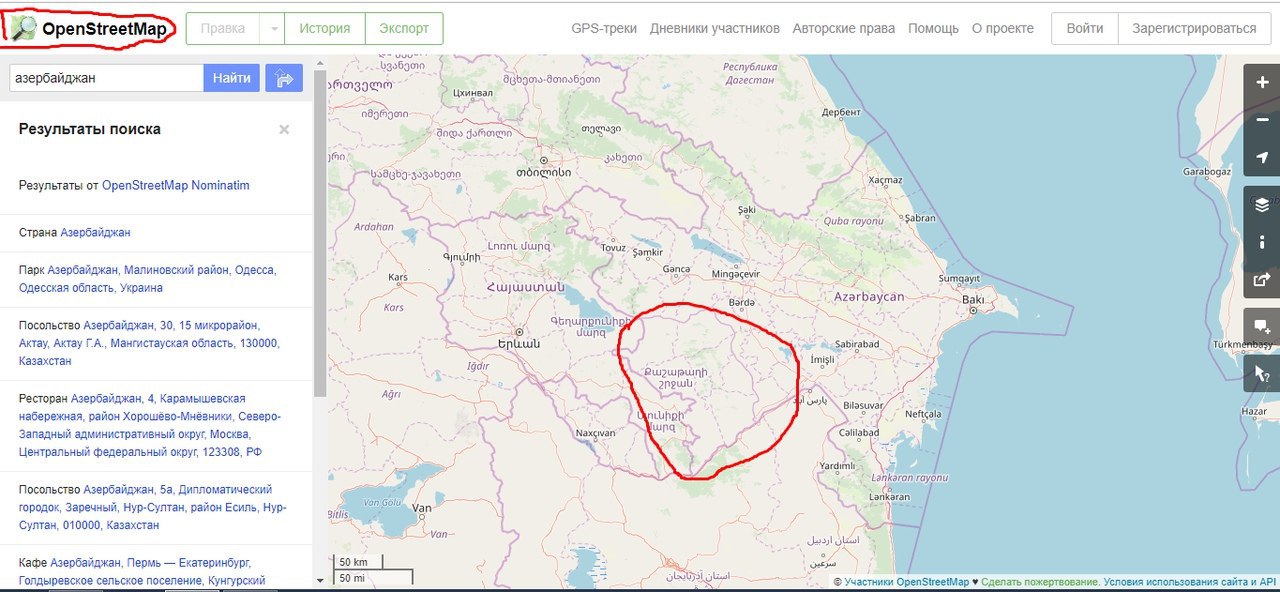Zoom out with the minus button

(1262, 120)
